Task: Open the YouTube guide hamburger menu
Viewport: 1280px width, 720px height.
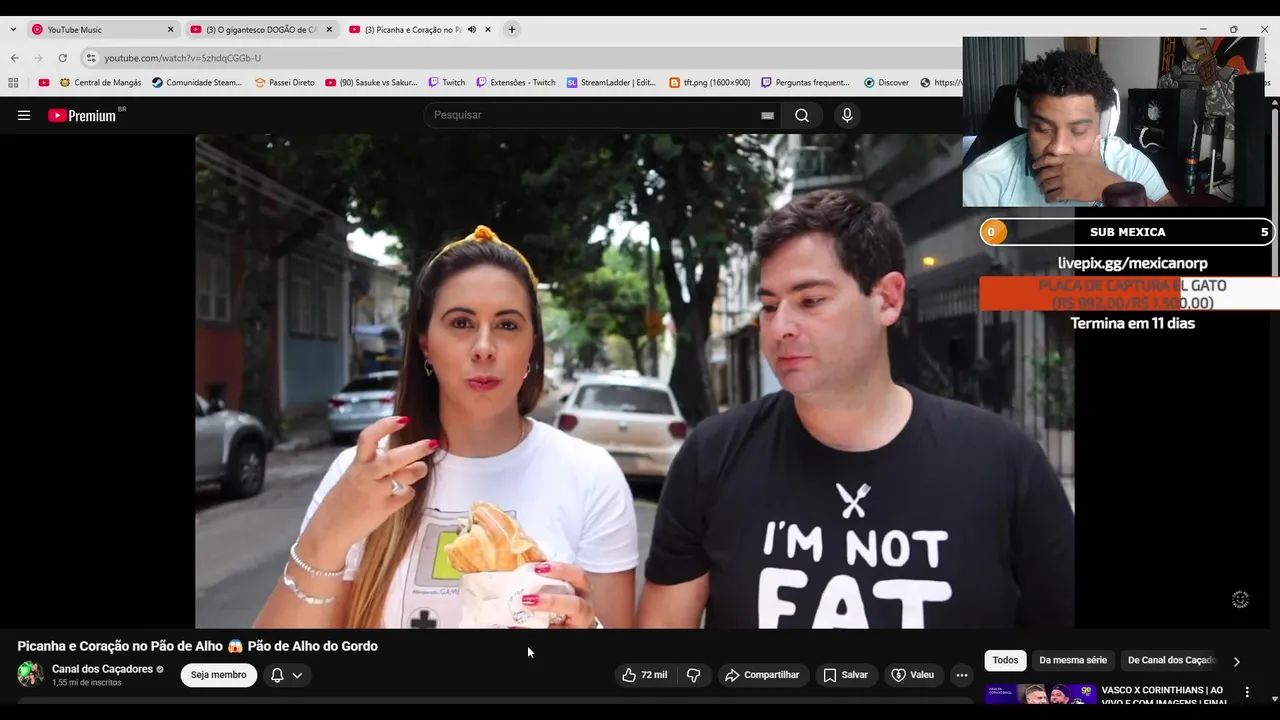Action: (x=24, y=115)
